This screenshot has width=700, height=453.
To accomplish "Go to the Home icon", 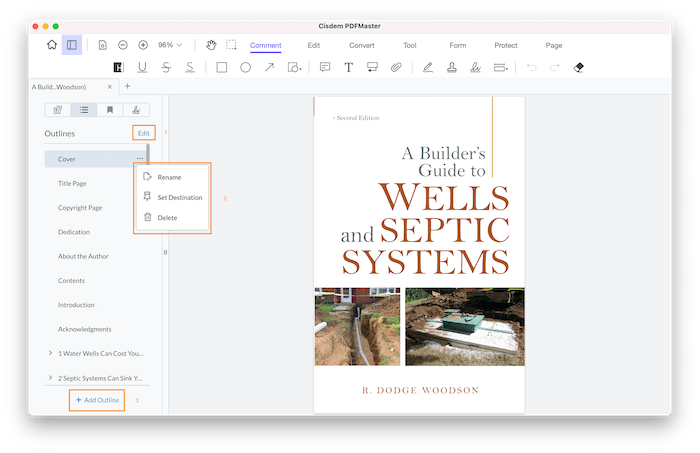I will 52,45.
